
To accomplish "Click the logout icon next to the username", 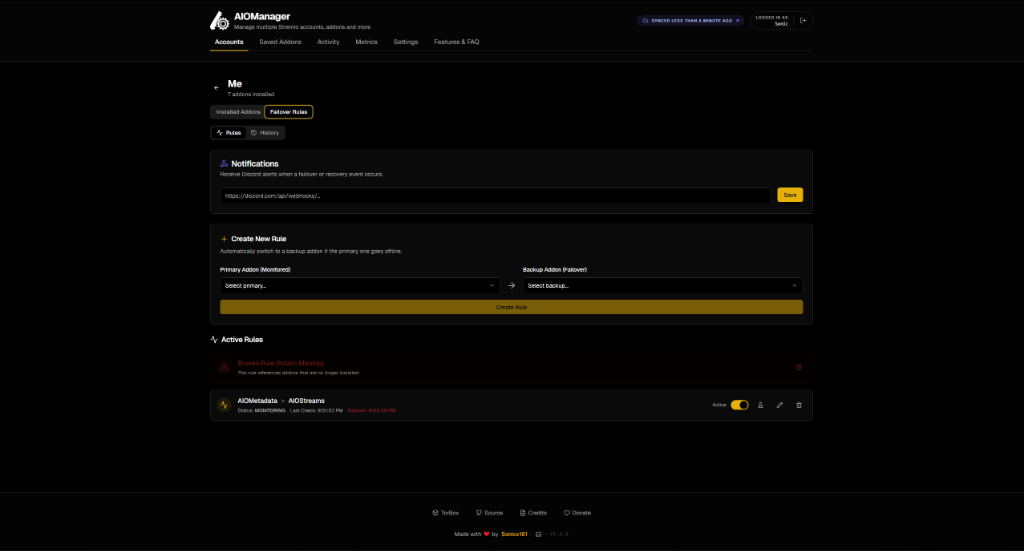I will pyautogui.click(x=803, y=20).
